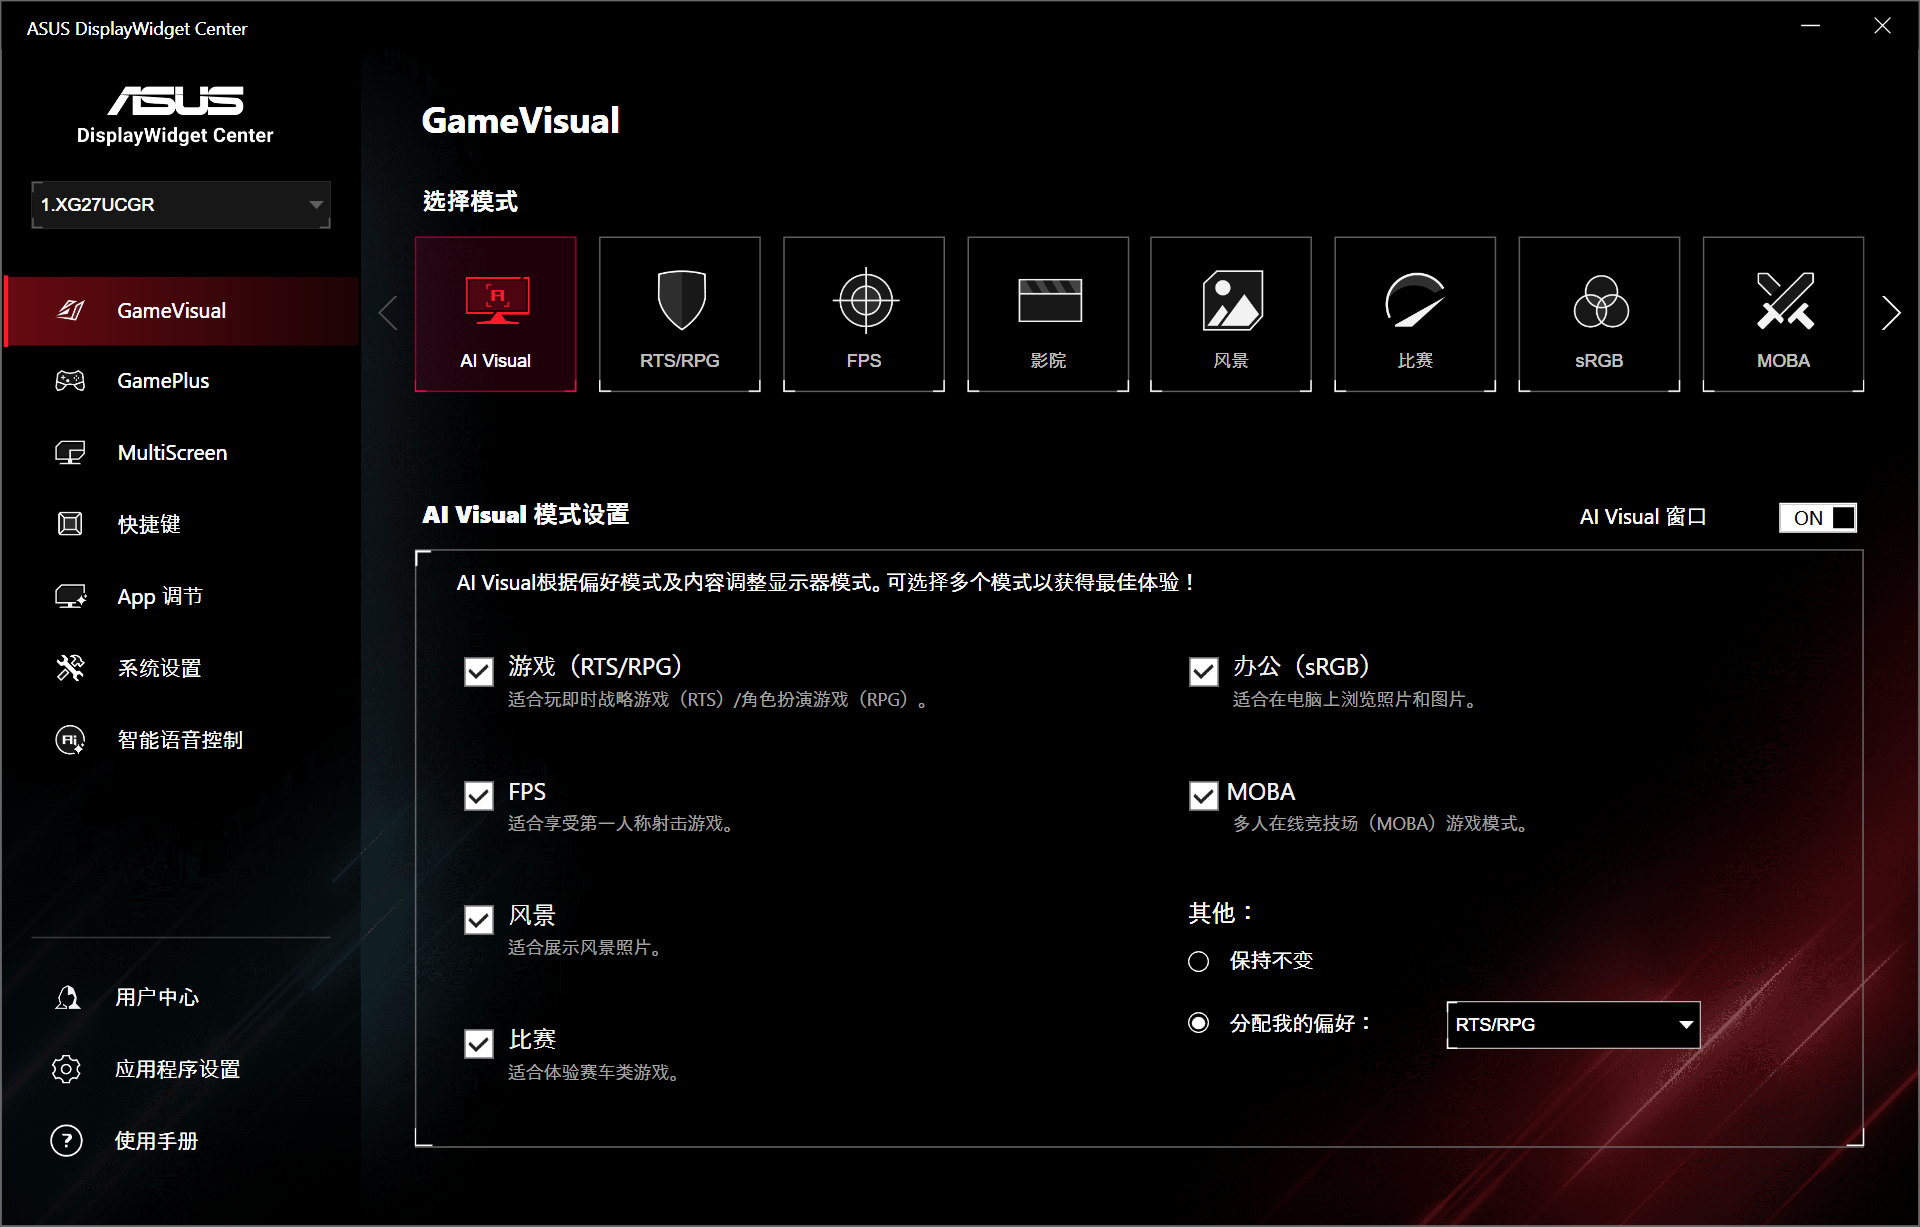This screenshot has height=1227, width=1920.
Task: Go to 用户中心 user center
Action: (x=156, y=996)
